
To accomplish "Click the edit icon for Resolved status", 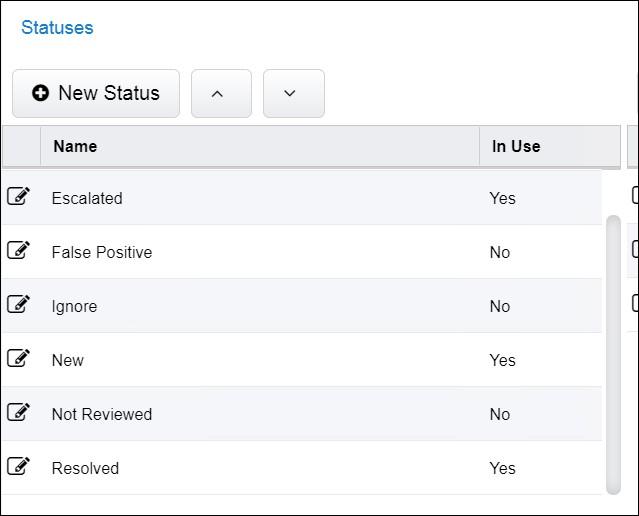I will pos(18,467).
